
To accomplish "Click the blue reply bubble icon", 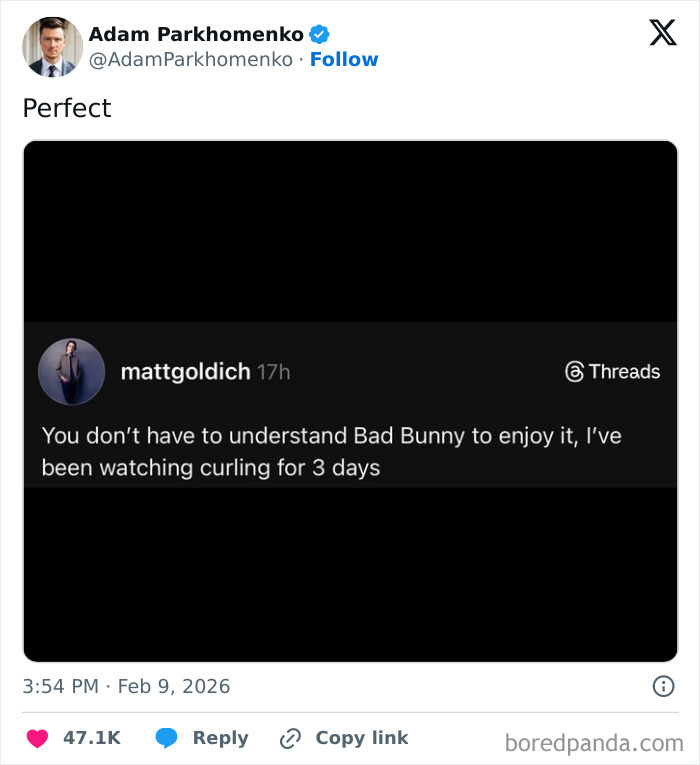I will pos(166,738).
